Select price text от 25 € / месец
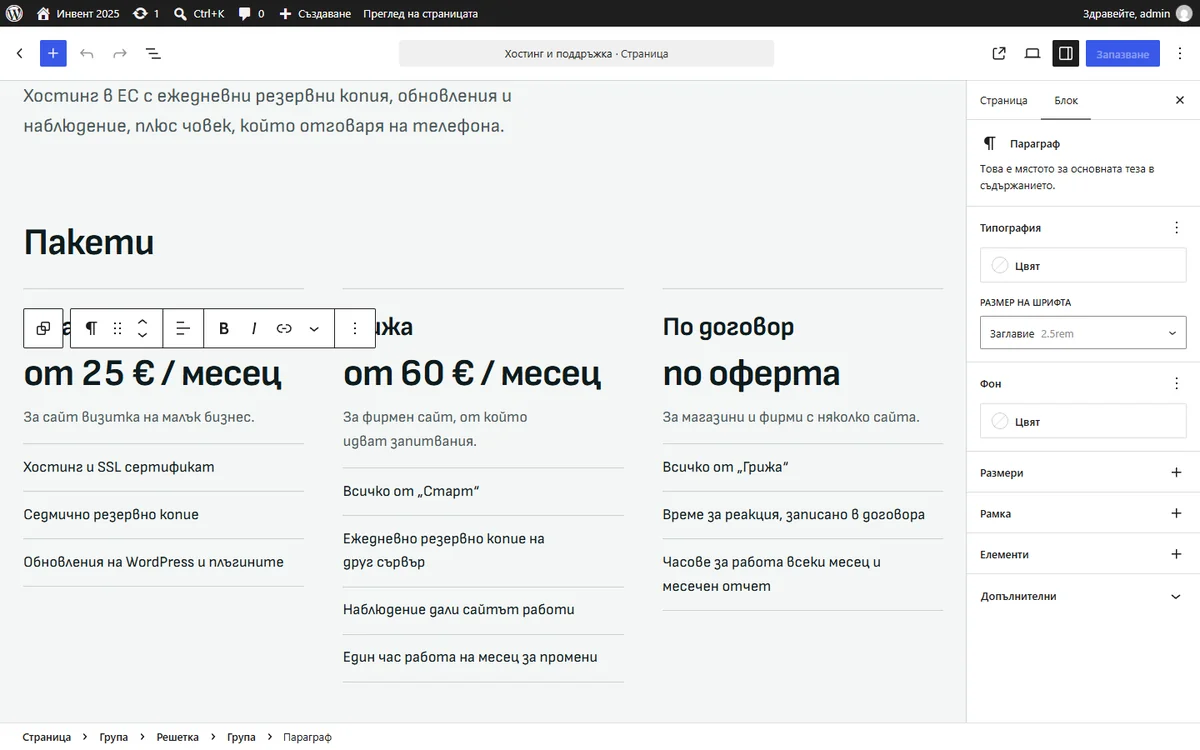The height and width of the screenshot is (750, 1200). click(152, 373)
